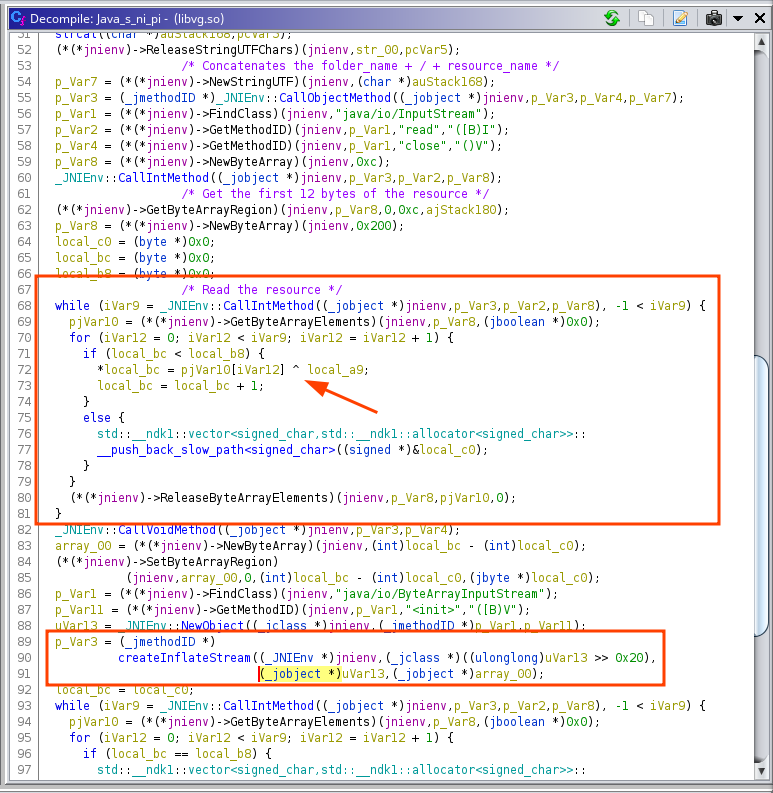The width and height of the screenshot is (773, 793).
Task: Click the scrollbar down arrow
Action: [761, 771]
